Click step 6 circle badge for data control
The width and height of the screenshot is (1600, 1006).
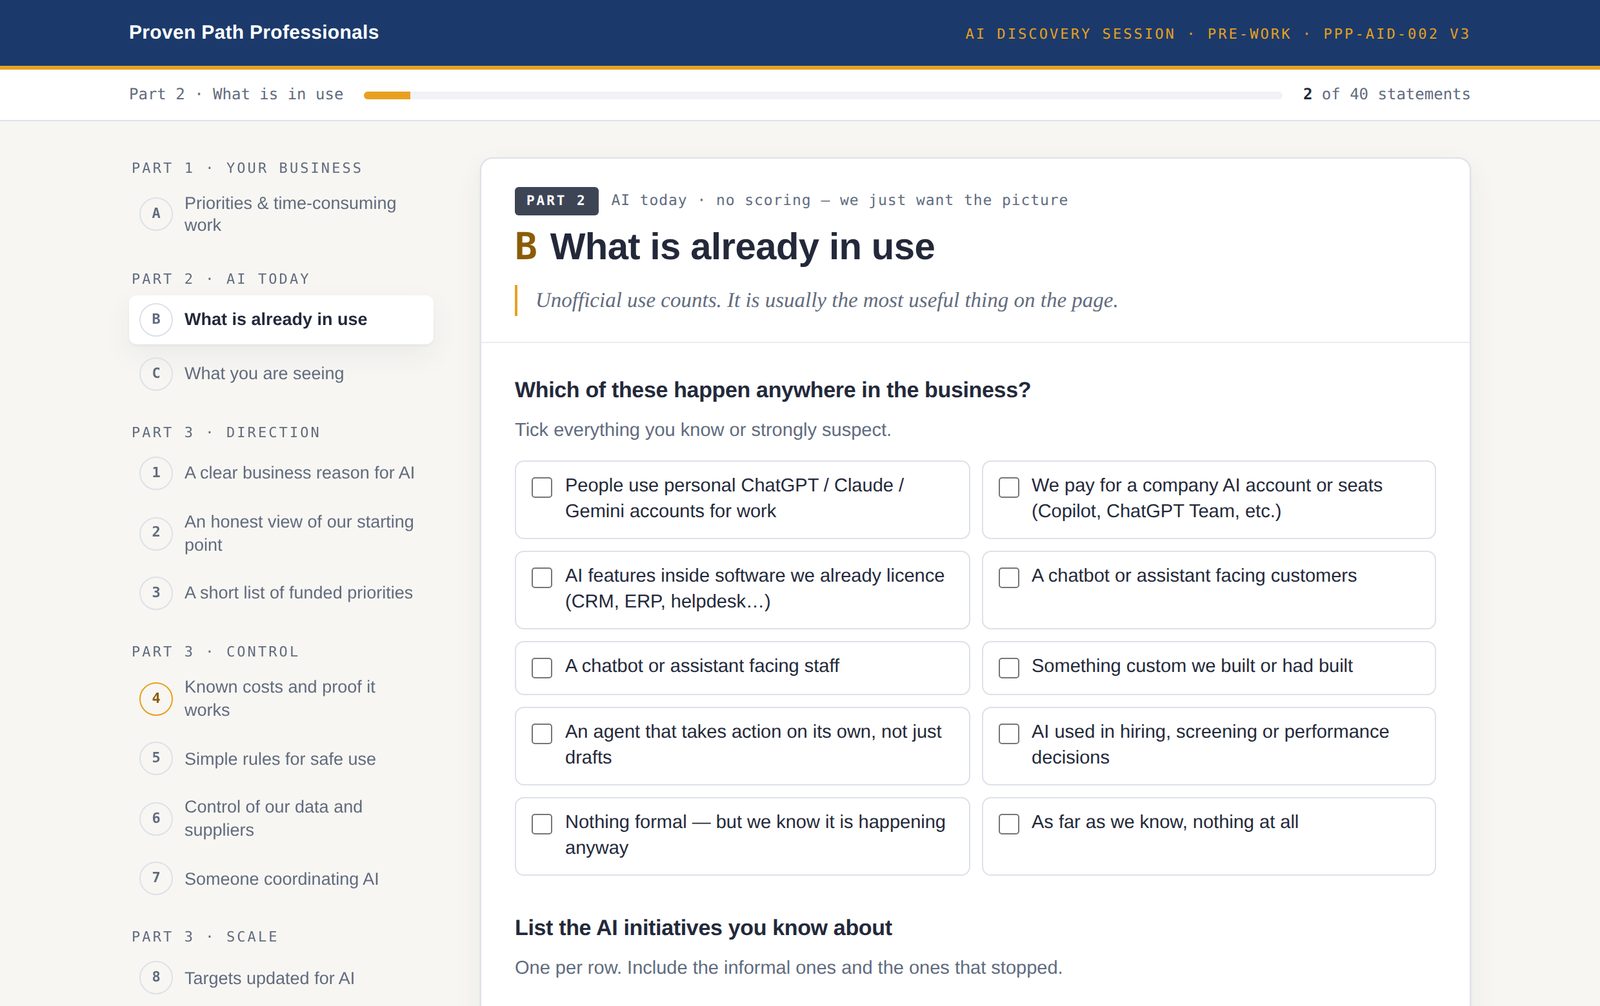(156, 818)
